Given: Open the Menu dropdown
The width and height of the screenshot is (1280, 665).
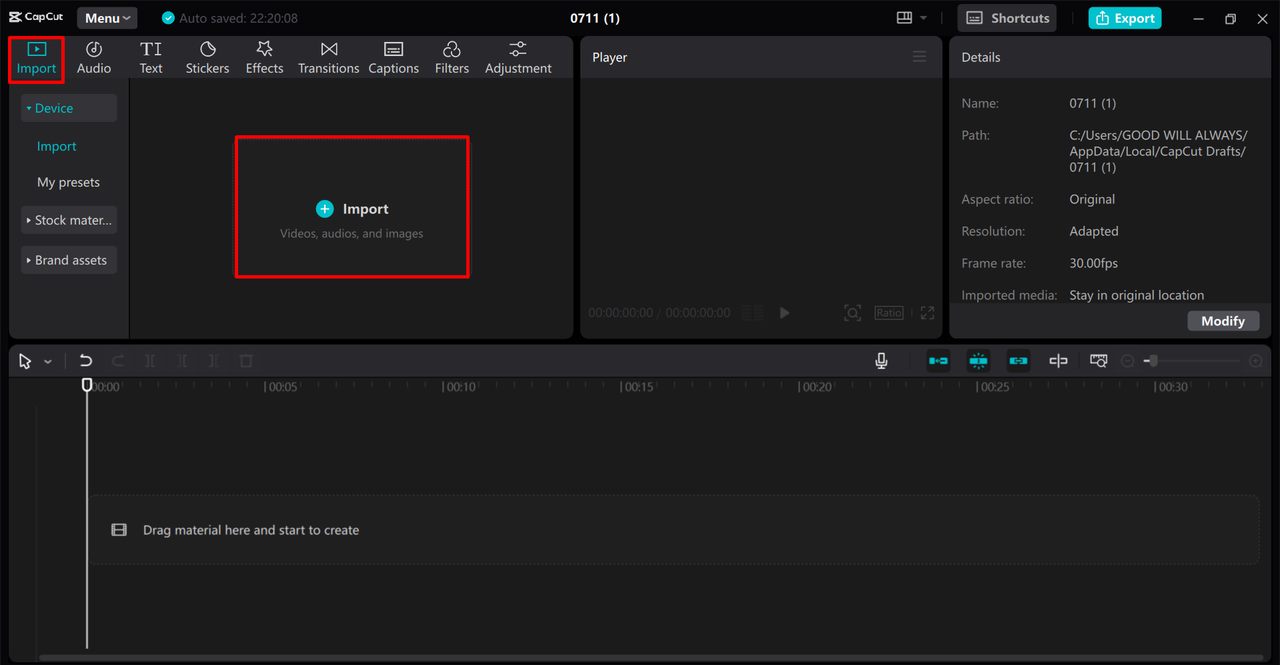Looking at the screenshot, I should pos(107,18).
